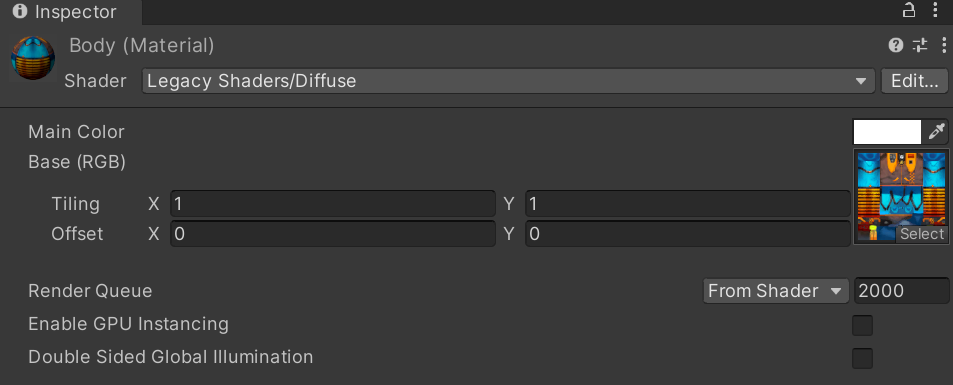Click the shader Edit... button
Viewport: 953px width, 385px height.
(914, 81)
